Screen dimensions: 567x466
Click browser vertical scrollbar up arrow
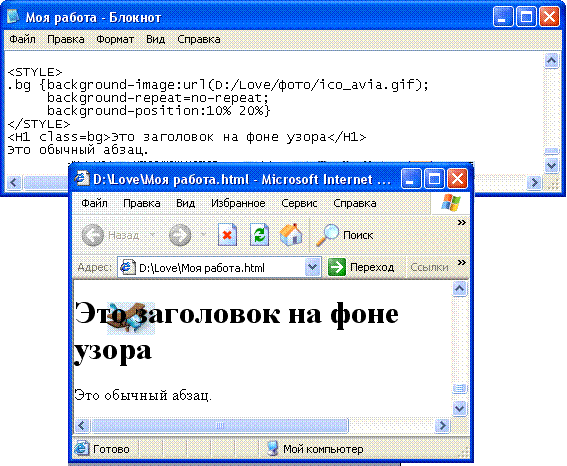pos(459,288)
